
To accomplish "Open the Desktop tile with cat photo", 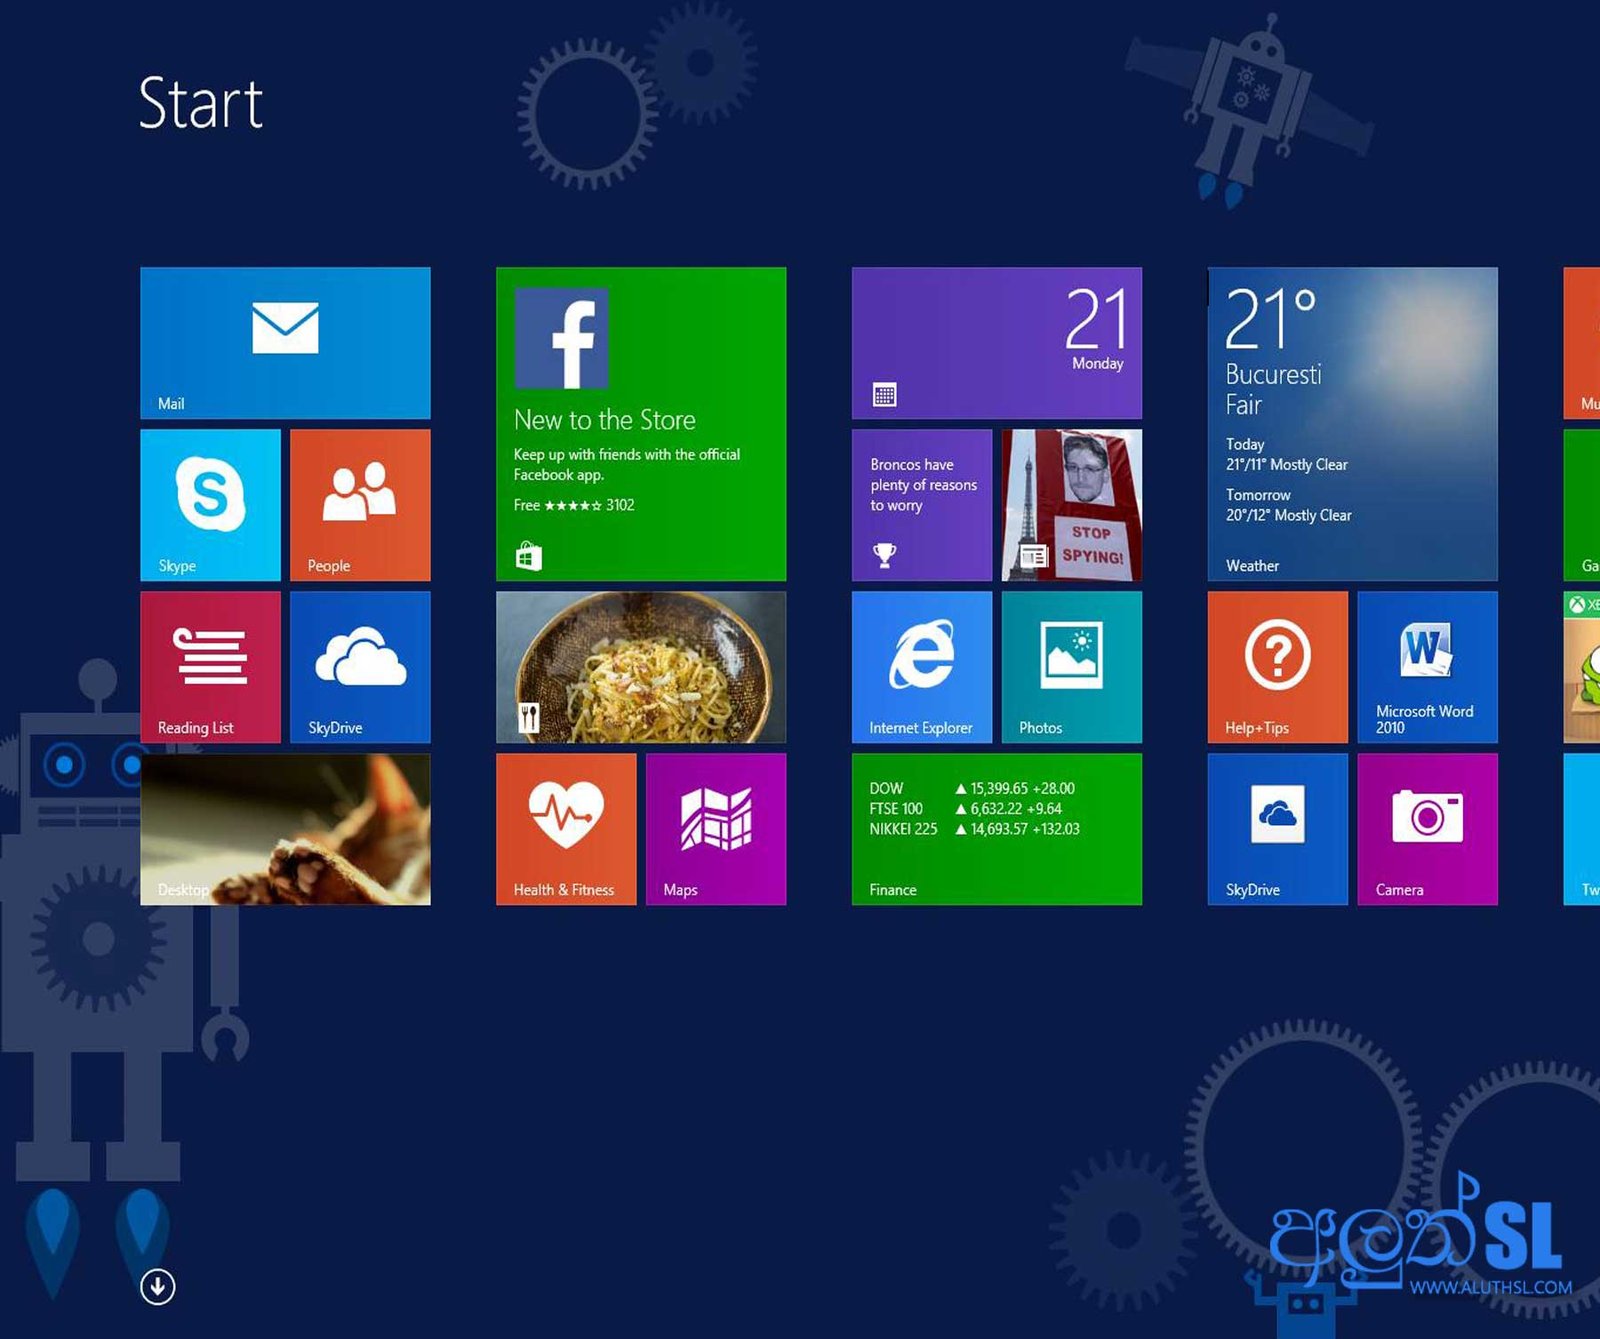I will click(x=285, y=829).
